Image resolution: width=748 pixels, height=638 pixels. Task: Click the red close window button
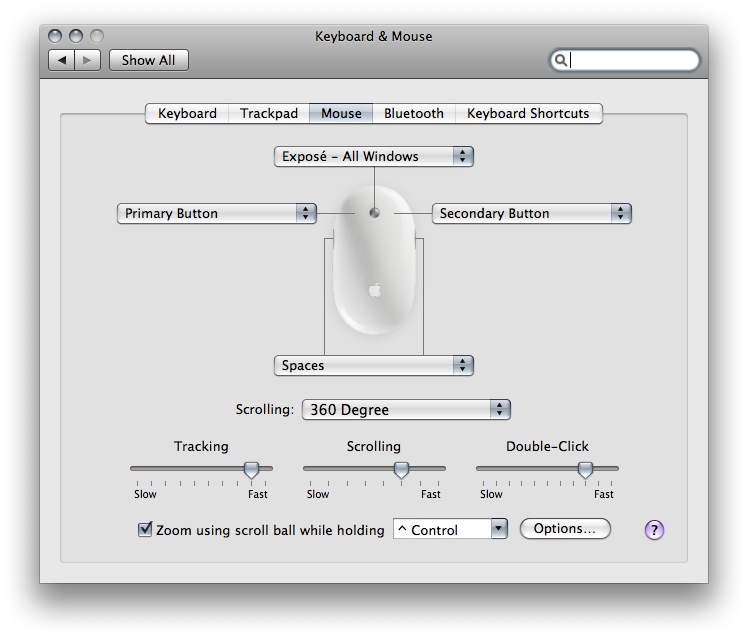(55, 36)
